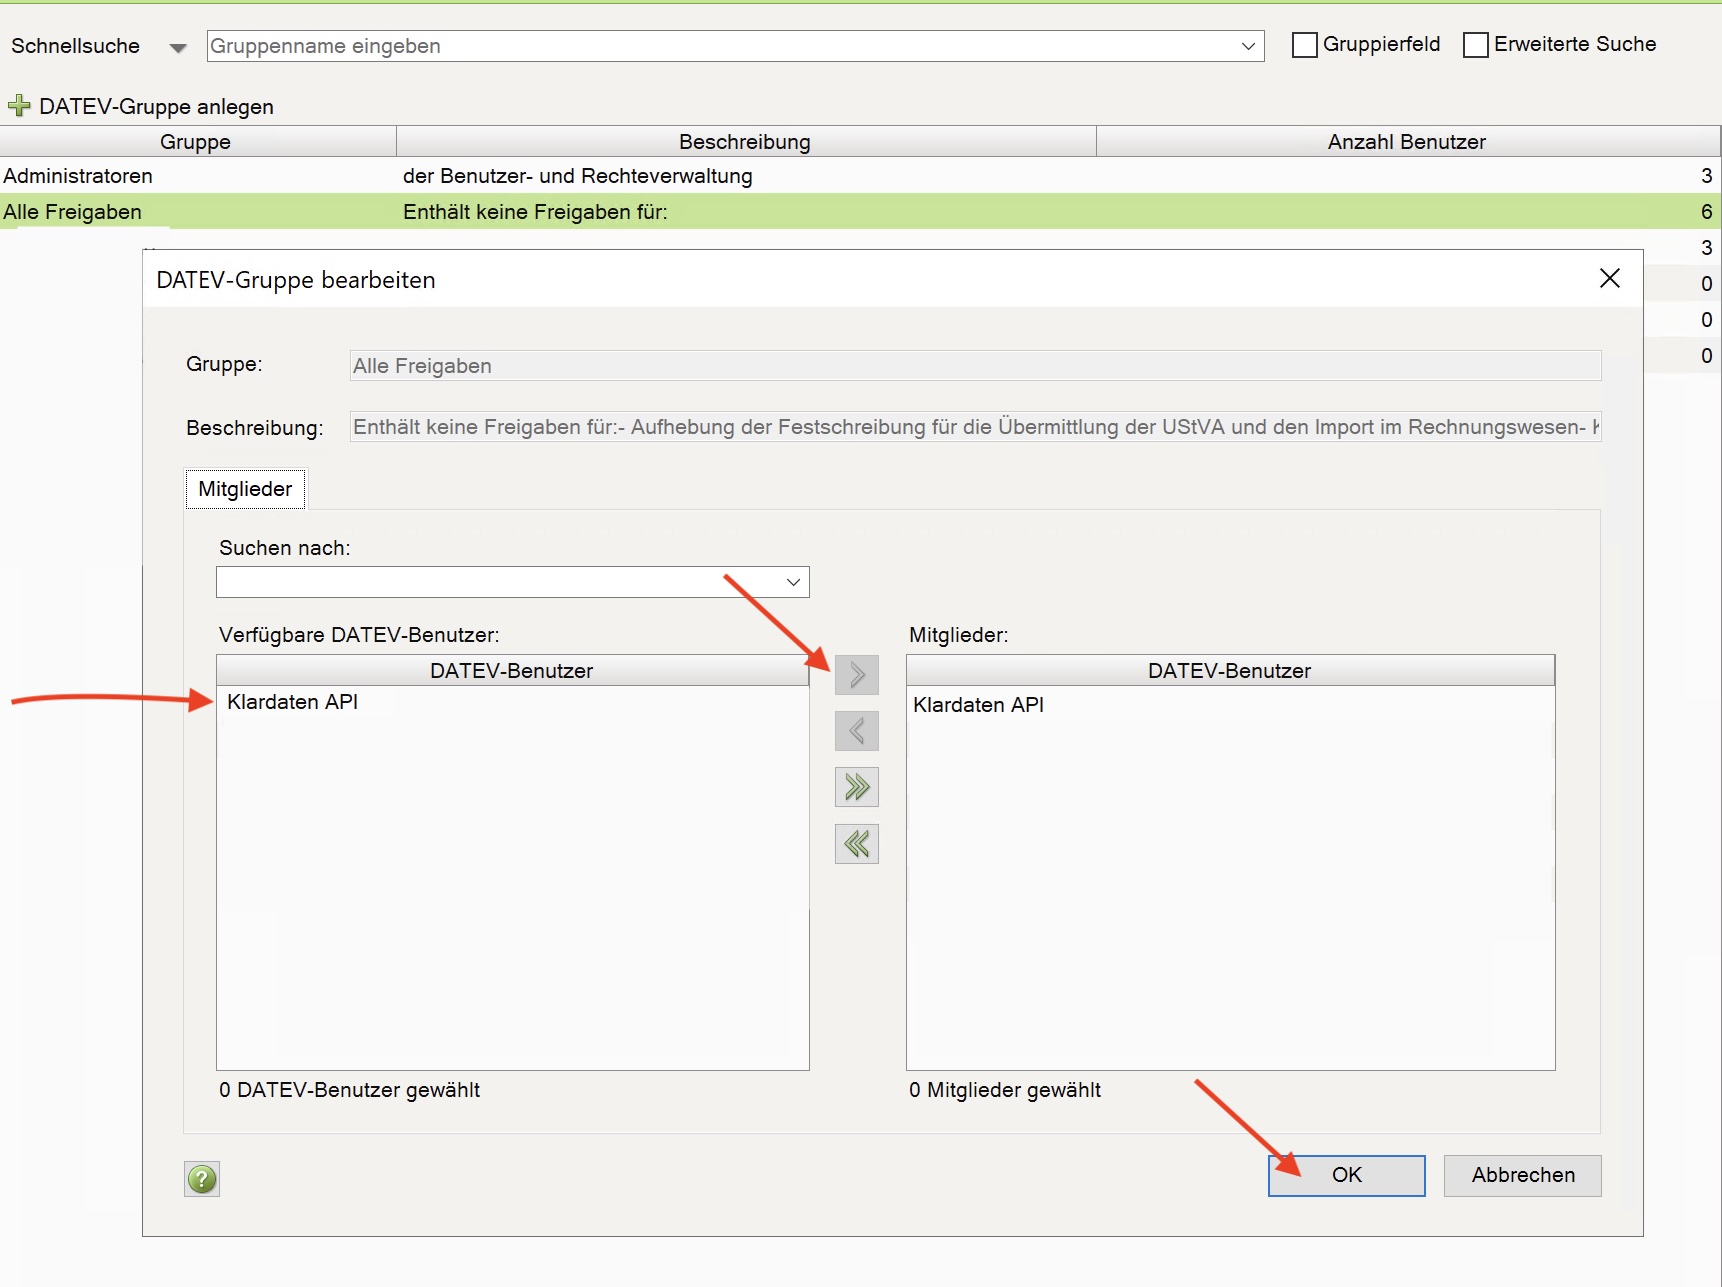Select the Alle Freigaben group row
The height and width of the screenshot is (1287, 1722).
860,212
